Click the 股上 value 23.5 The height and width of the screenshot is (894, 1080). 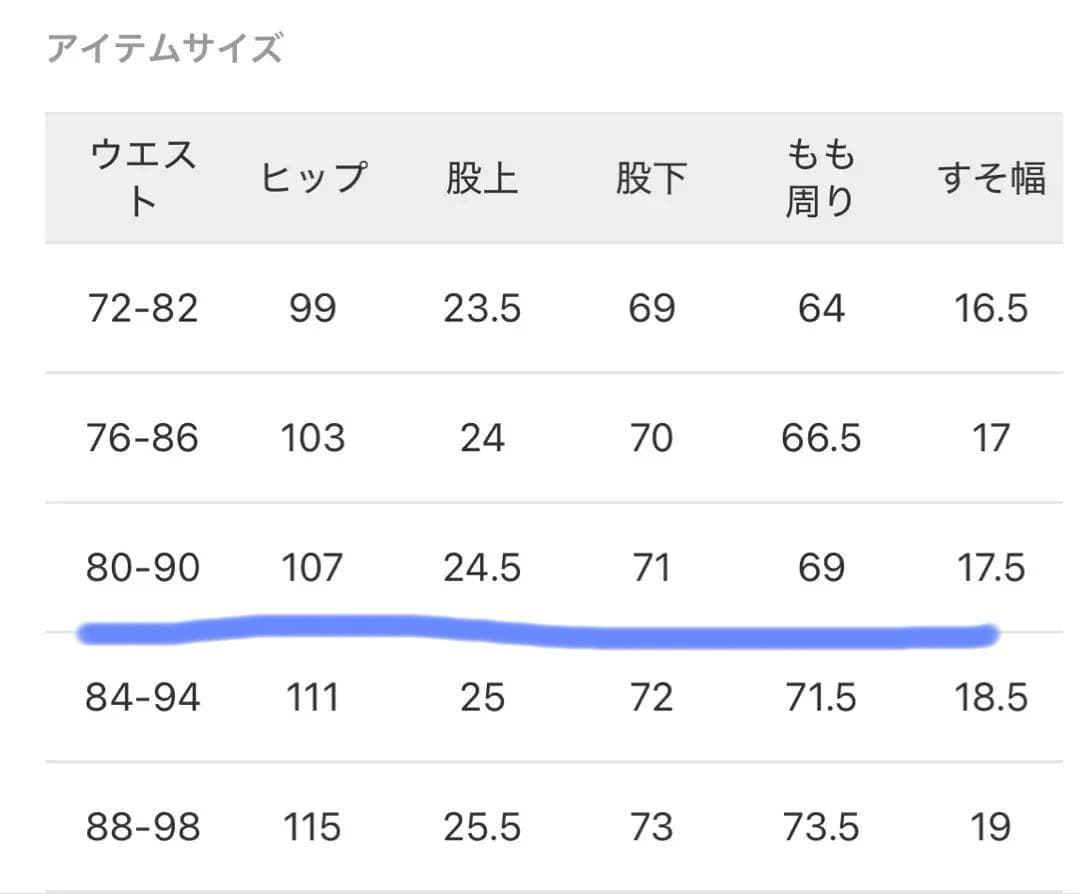482,308
